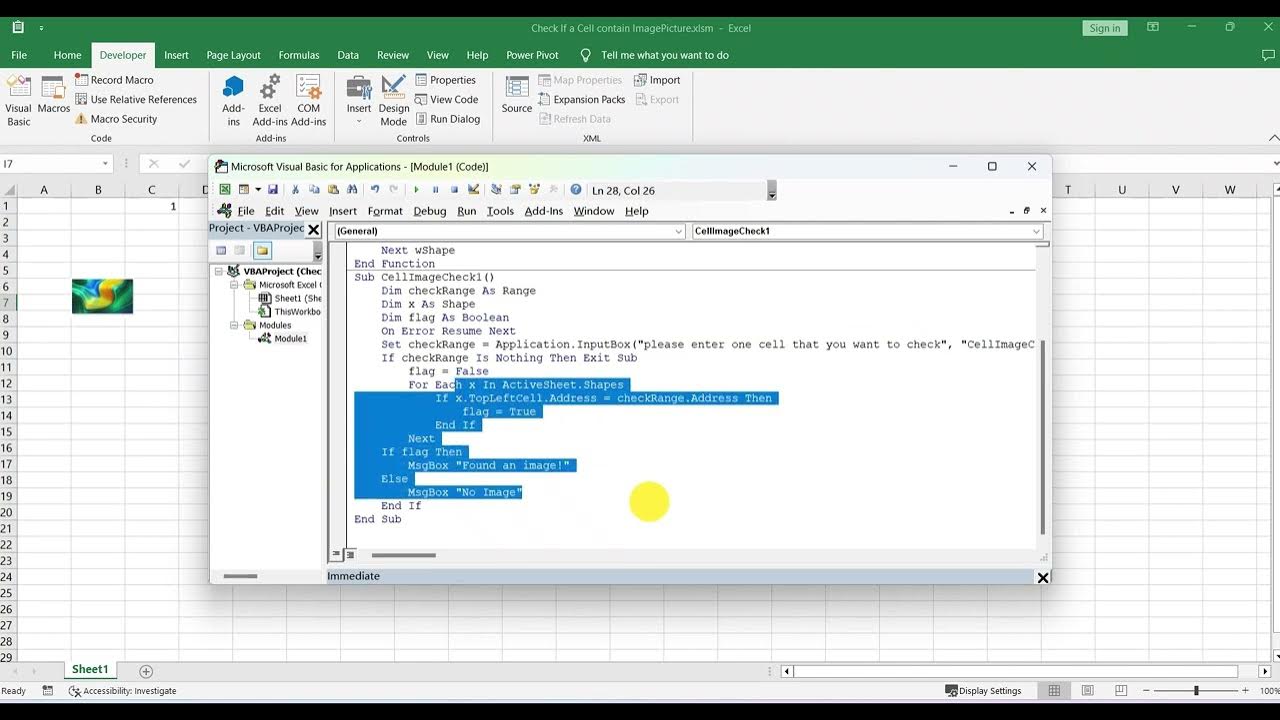Click View Code in Controls group

tap(446, 99)
